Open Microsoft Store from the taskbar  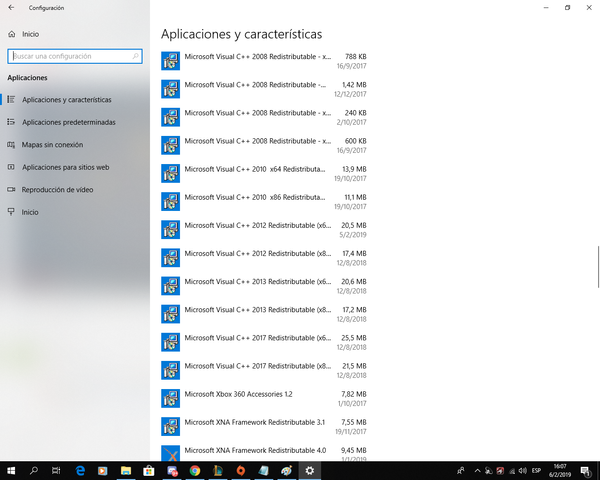[x=148, y=470]
